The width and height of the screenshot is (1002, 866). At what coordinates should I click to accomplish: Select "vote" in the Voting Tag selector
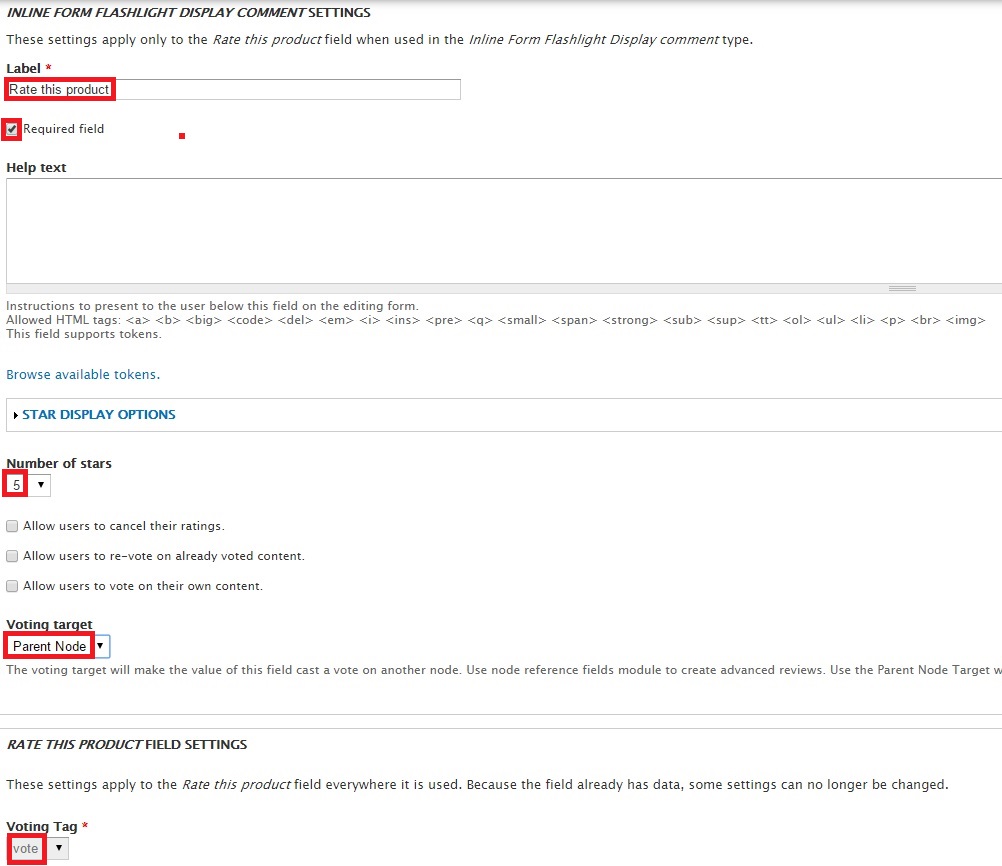pyautogui.click(x=26, y=847)
